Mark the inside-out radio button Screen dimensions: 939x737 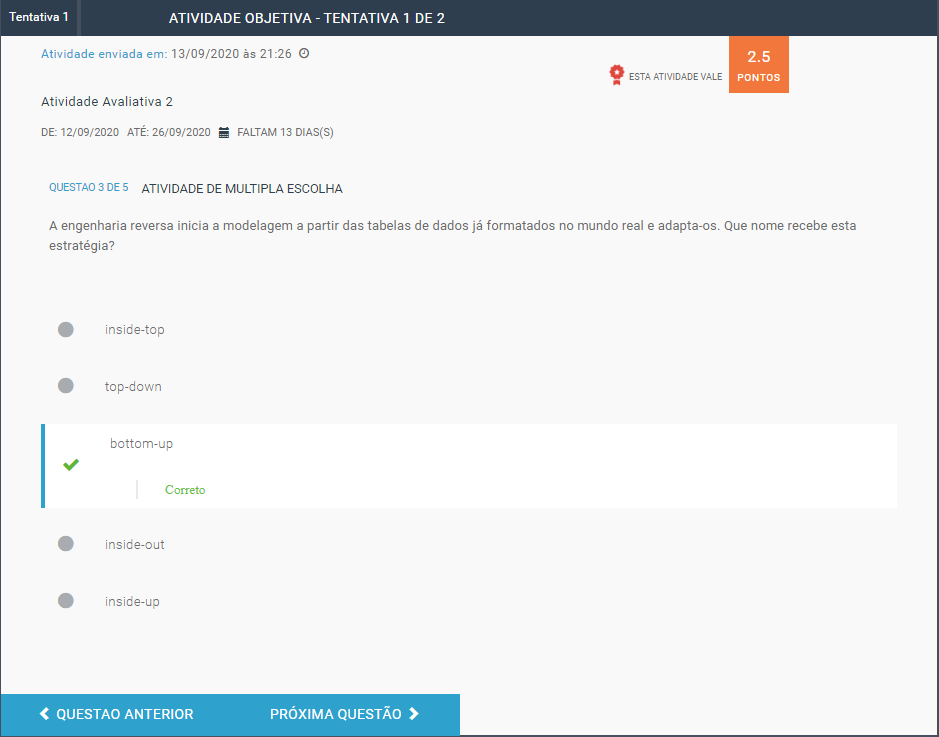click(x=66, y=544)
